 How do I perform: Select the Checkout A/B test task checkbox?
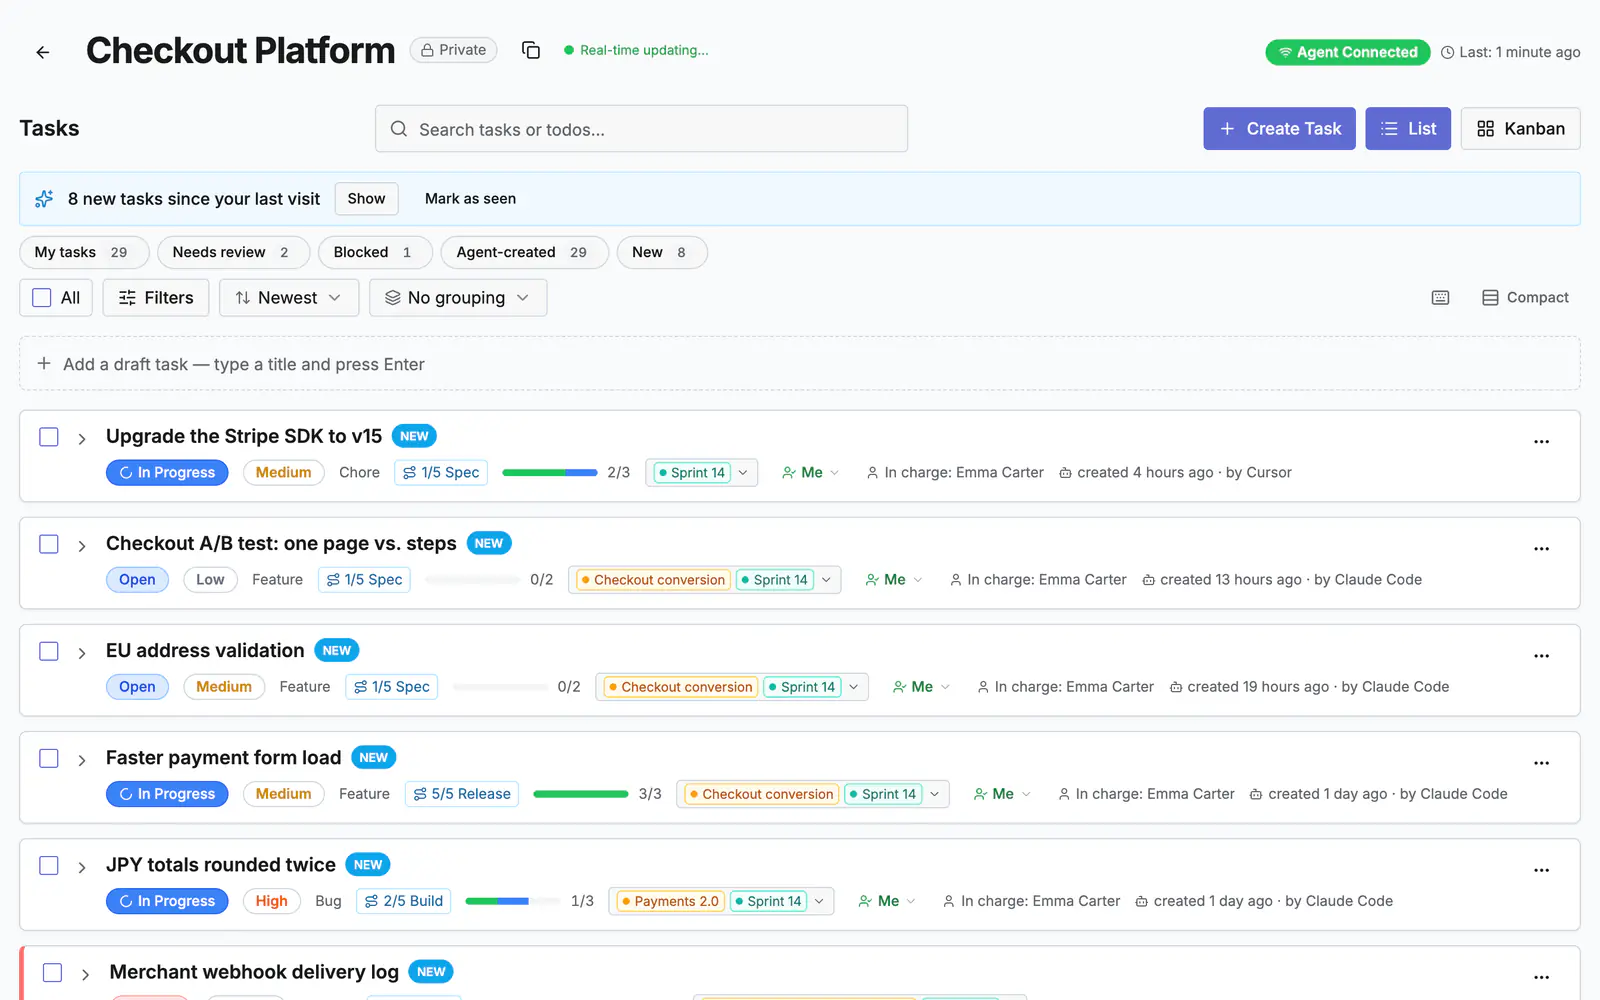49,544
